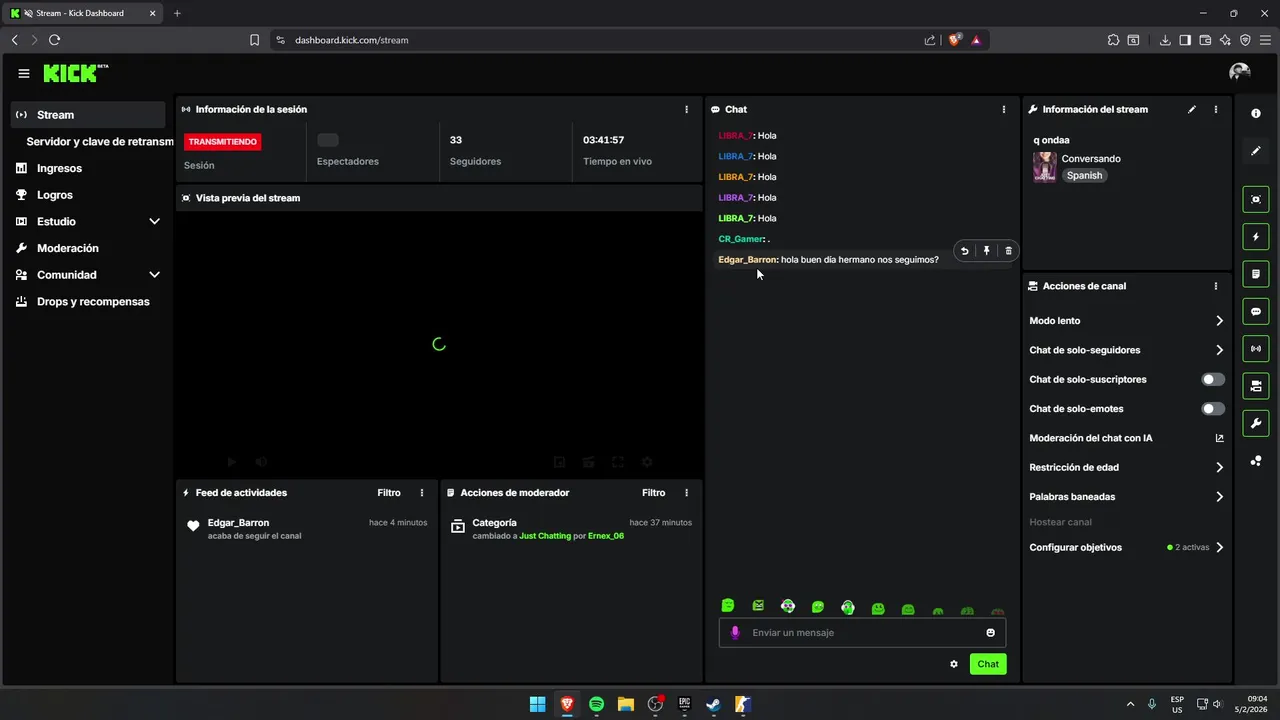The width and height of the screenshot is (1280, 720).
Task: Open Acciones de moderador options menu
Action: pyautogui.click(x=686, y=493)
